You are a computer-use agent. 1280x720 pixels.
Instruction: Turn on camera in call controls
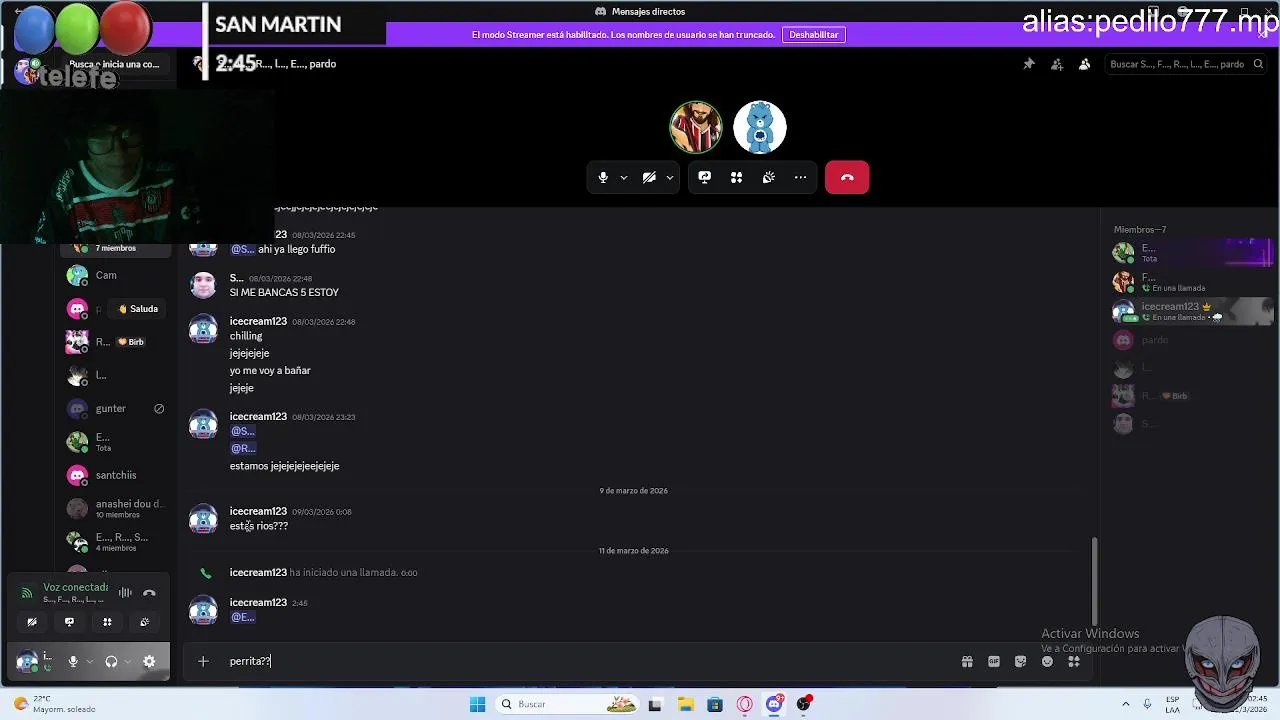(x=649, y=177)
